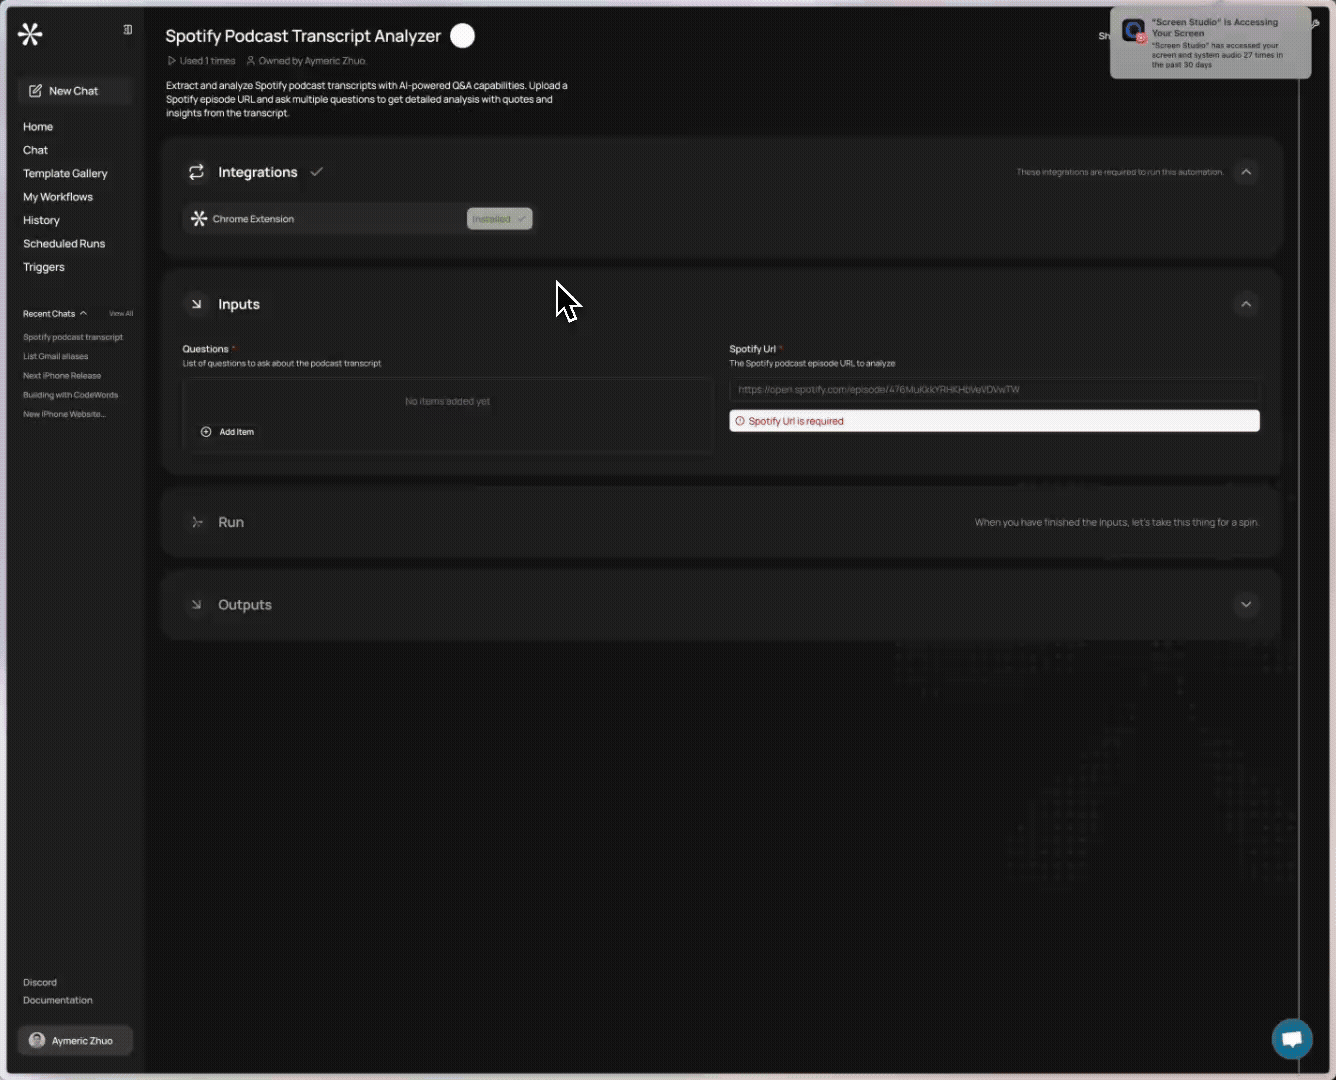Screen dimensions: 1336x1080
Task: Click the Chrome Extension asterisk icon
Action: [x=199, y=219]
